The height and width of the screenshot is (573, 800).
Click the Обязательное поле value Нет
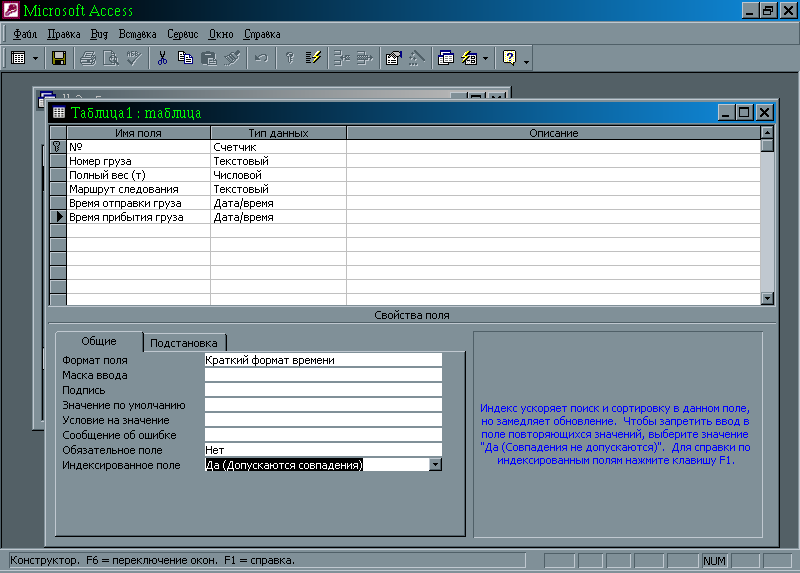tap(323, 450)
